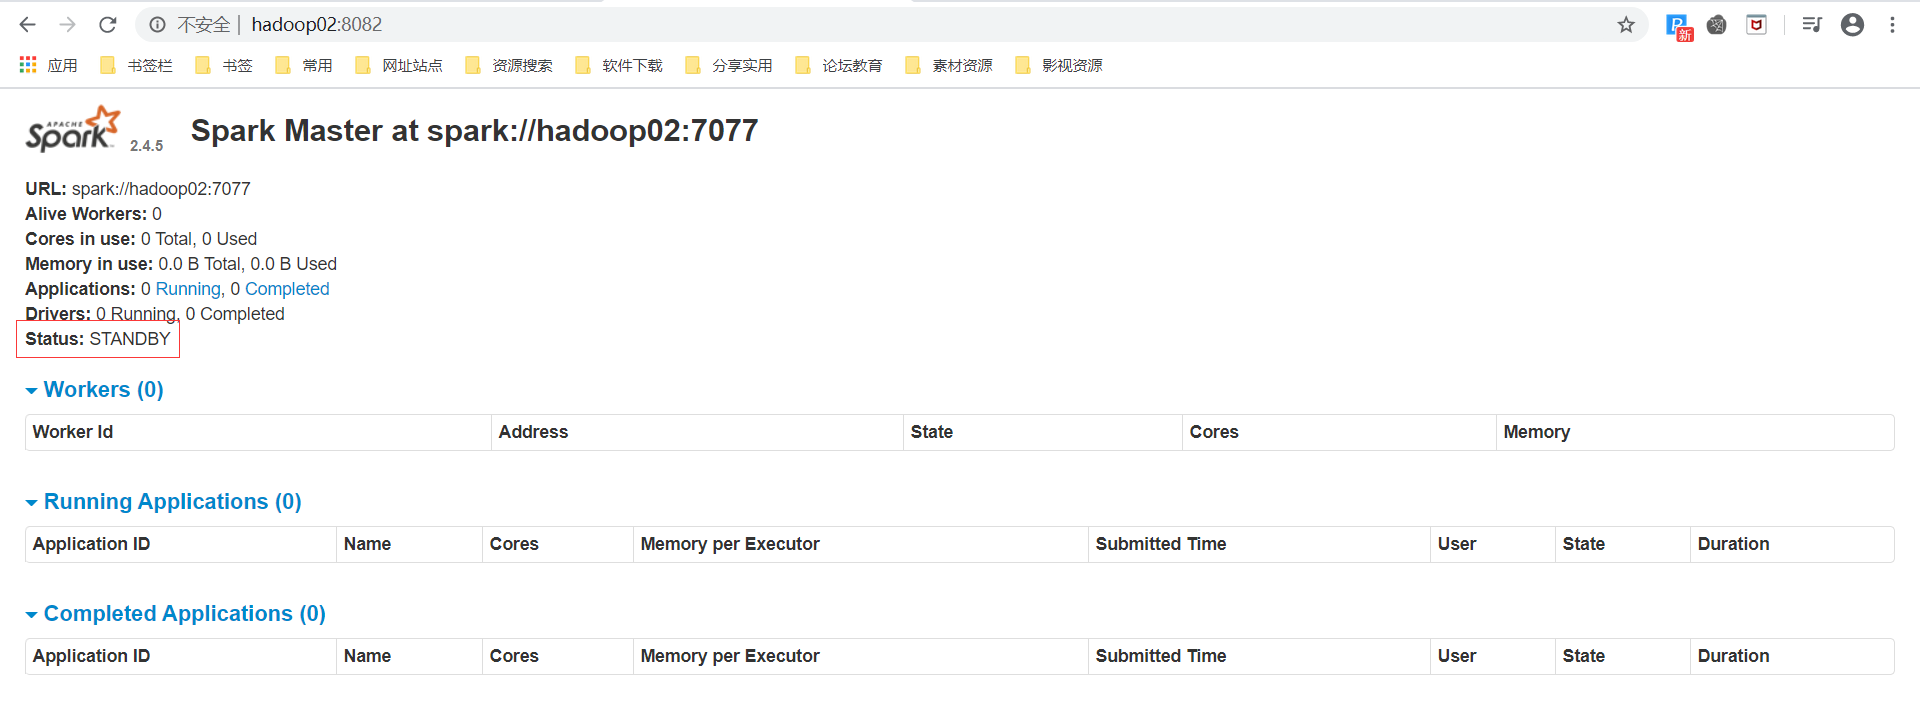Open the gray round extension icon
This screenshot has width=1920, height=725.
1717,24
